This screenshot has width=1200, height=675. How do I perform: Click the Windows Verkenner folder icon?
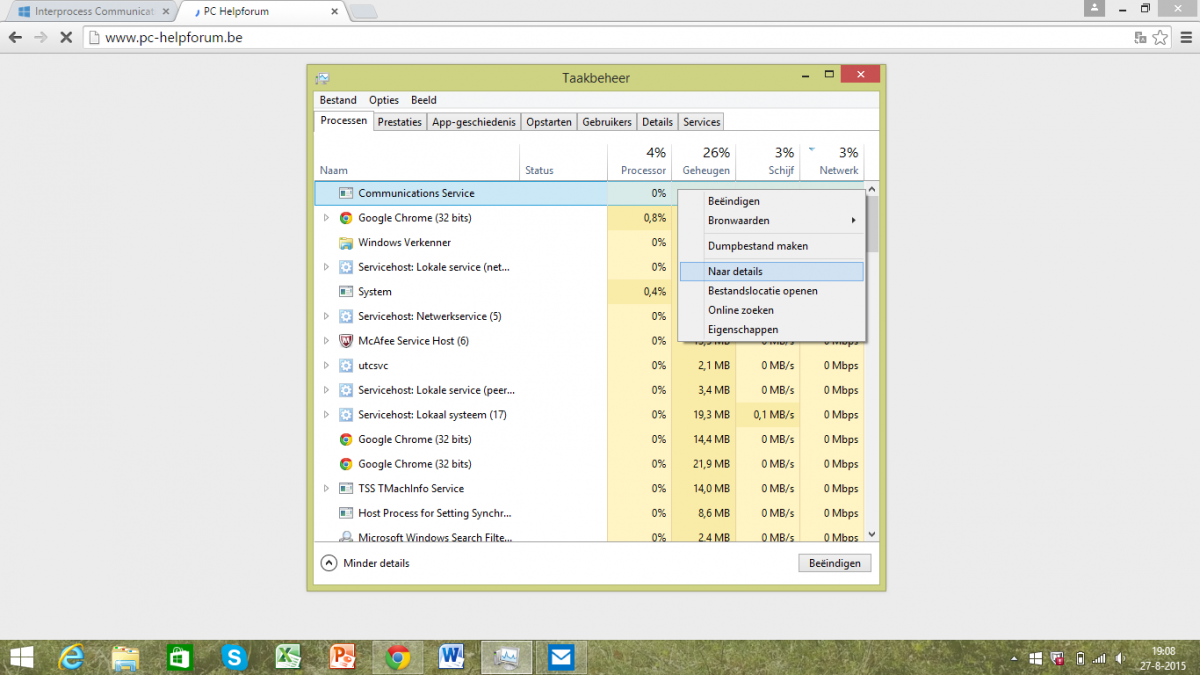point(346,243)
